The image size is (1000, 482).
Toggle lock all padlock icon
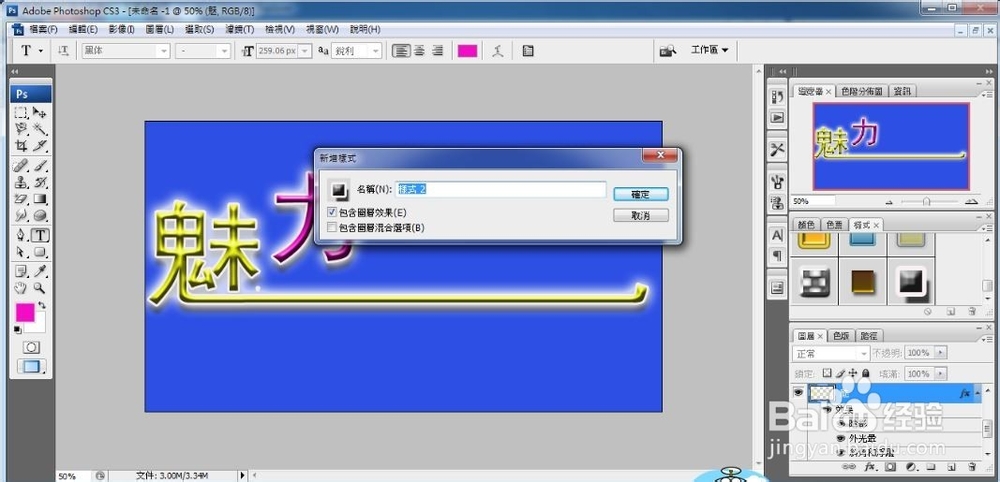click(x=865, y=373)
